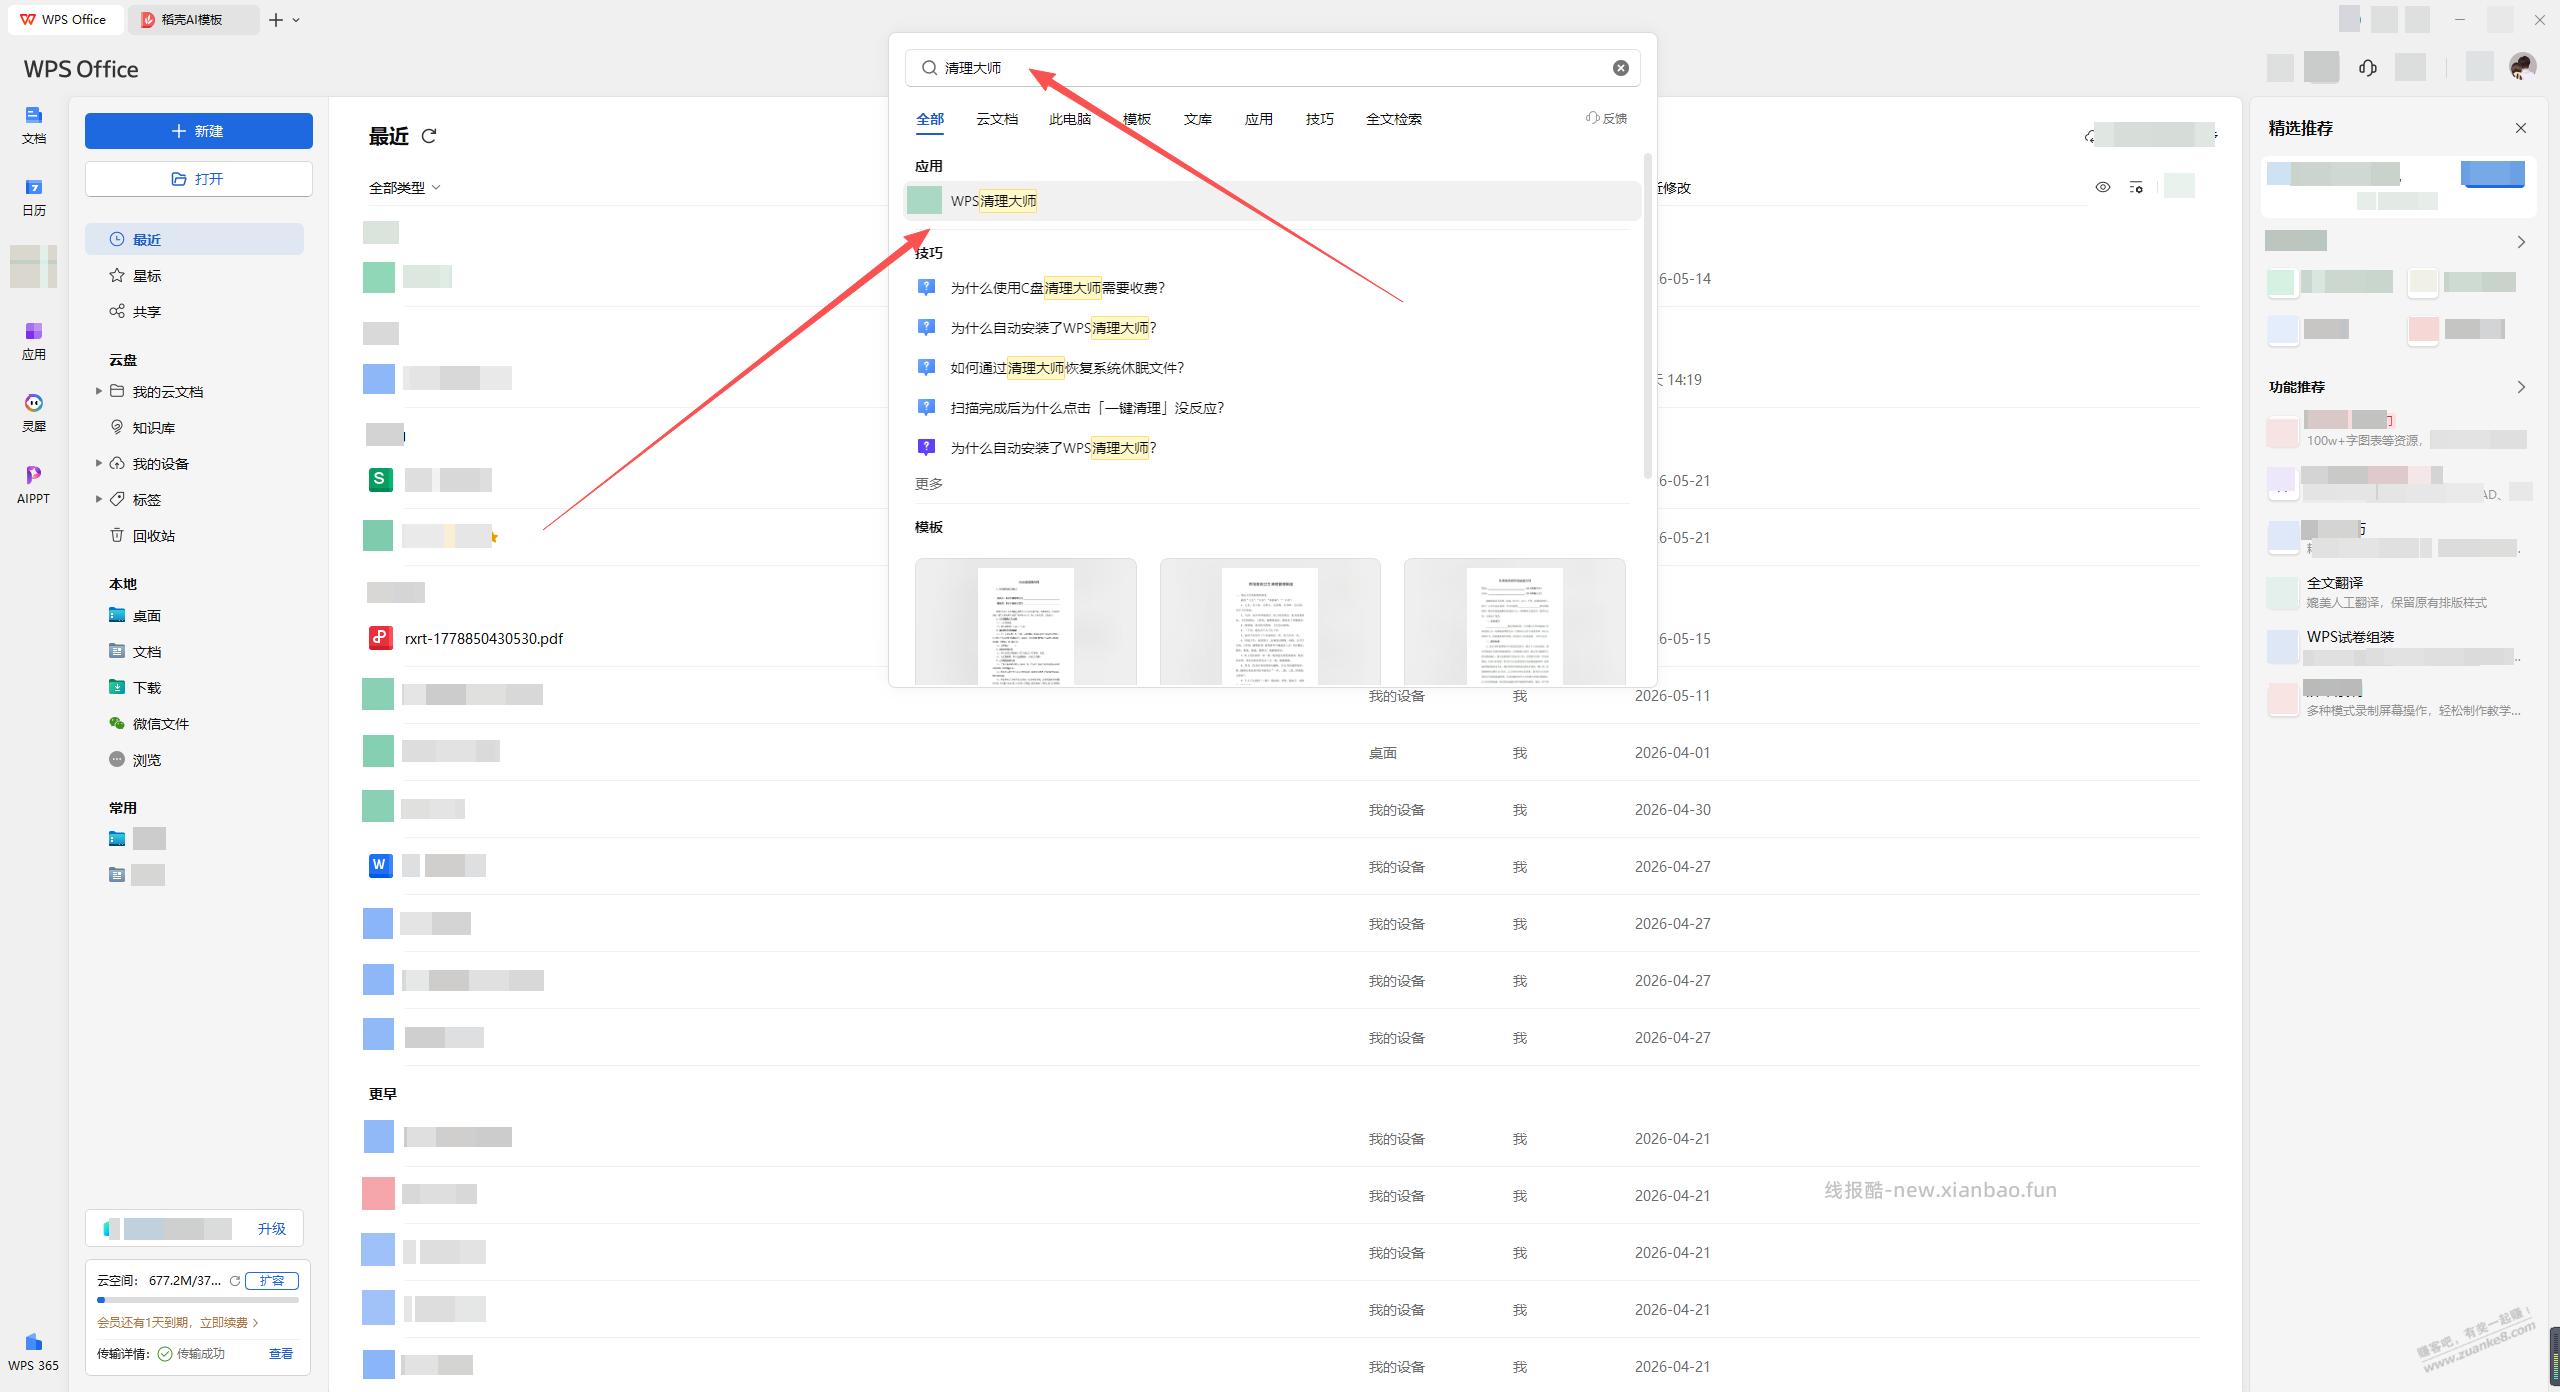This screenshot has width=2560, height=1392.
Task: Click the search results panel scrollbar
Action: (1647, 316)
